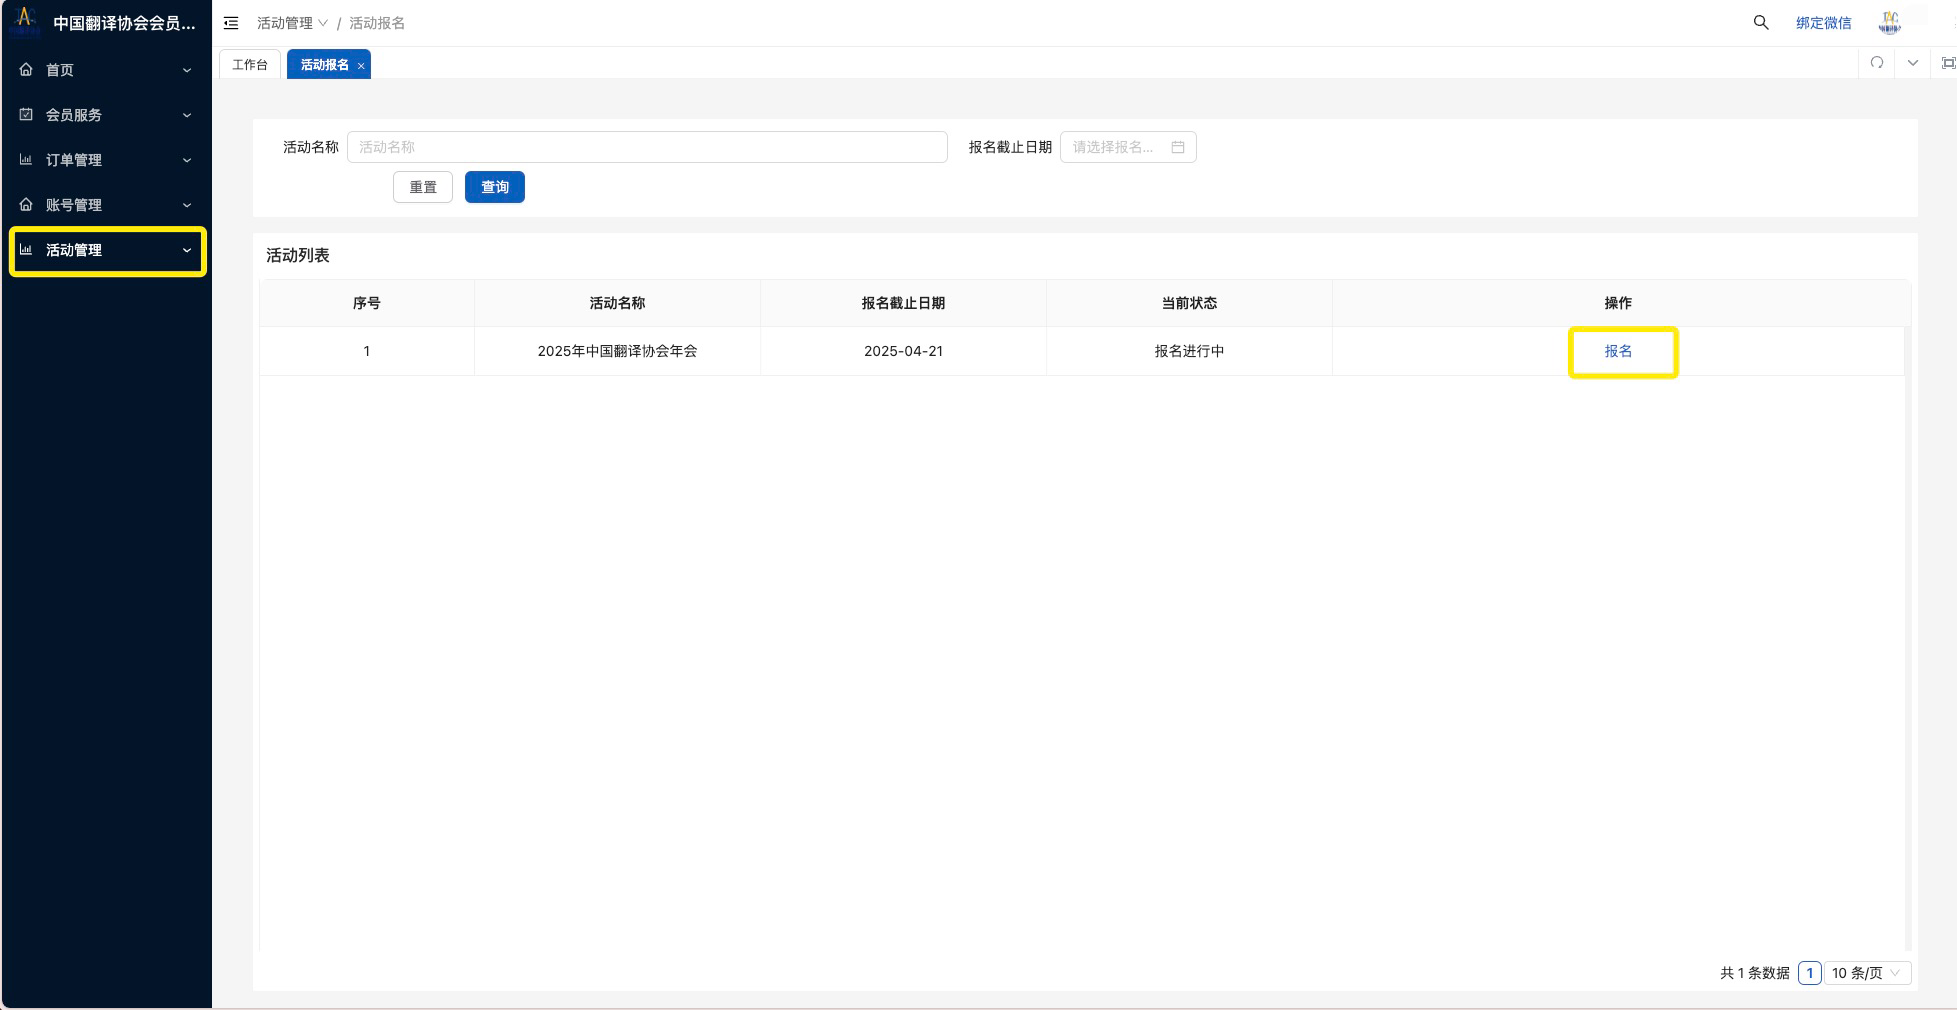Open the tab options dropdown chevron

1912,63
